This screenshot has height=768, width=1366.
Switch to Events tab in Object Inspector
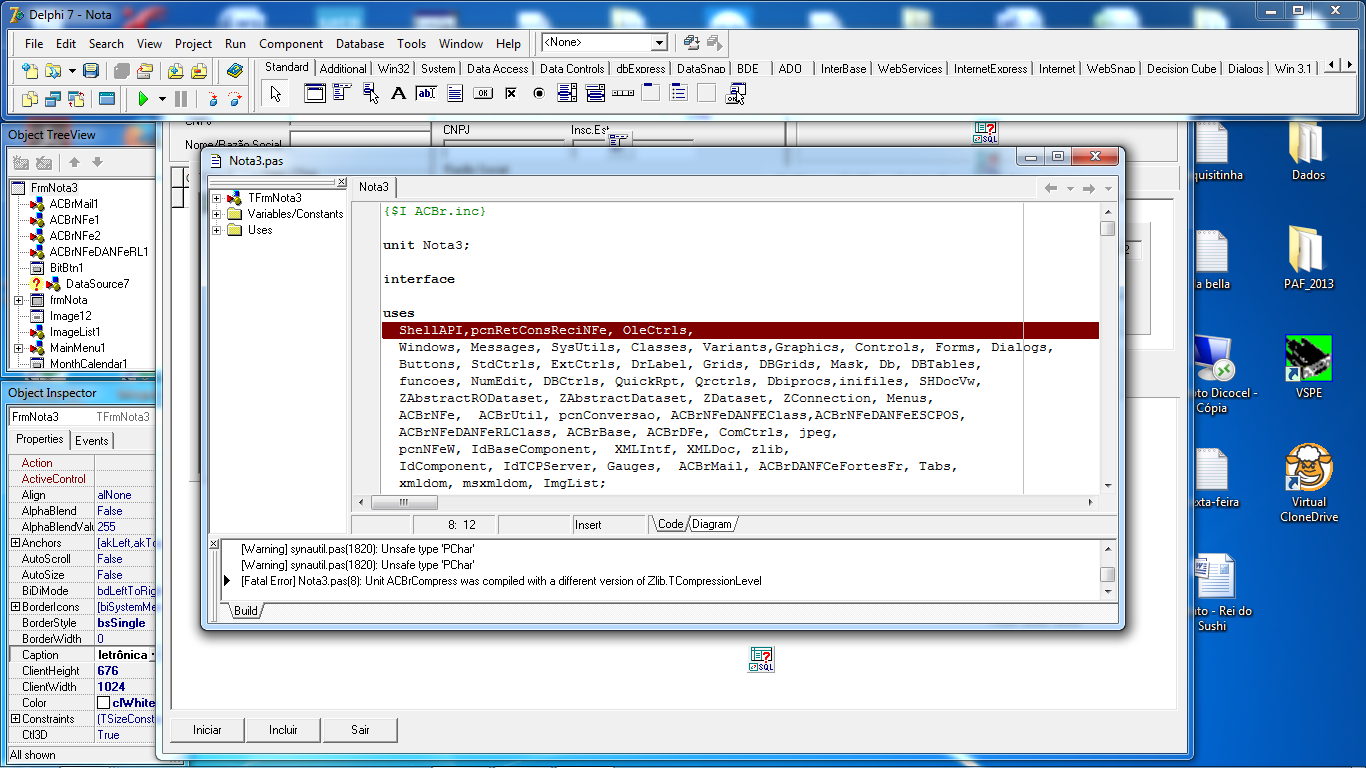point(92,441)
